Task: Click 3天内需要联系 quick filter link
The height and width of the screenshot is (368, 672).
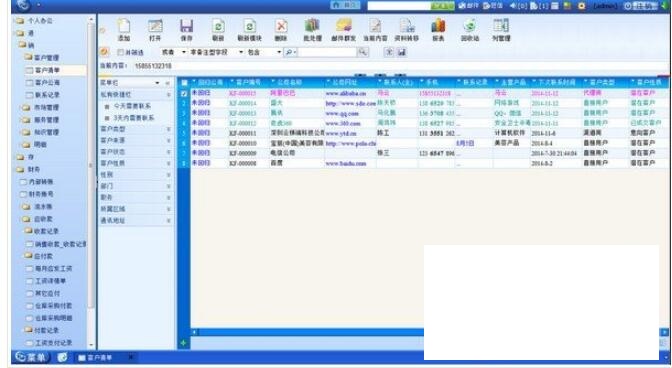Action: (x=133, y=117)
